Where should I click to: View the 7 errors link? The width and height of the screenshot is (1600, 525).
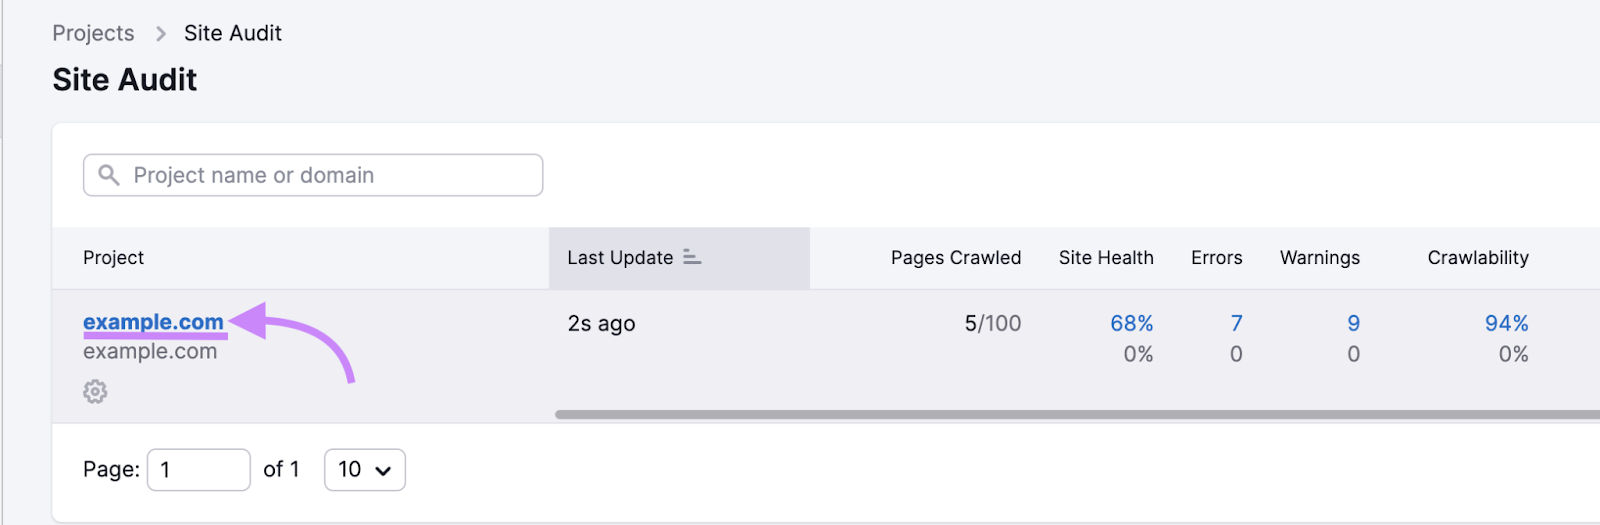1236,323
